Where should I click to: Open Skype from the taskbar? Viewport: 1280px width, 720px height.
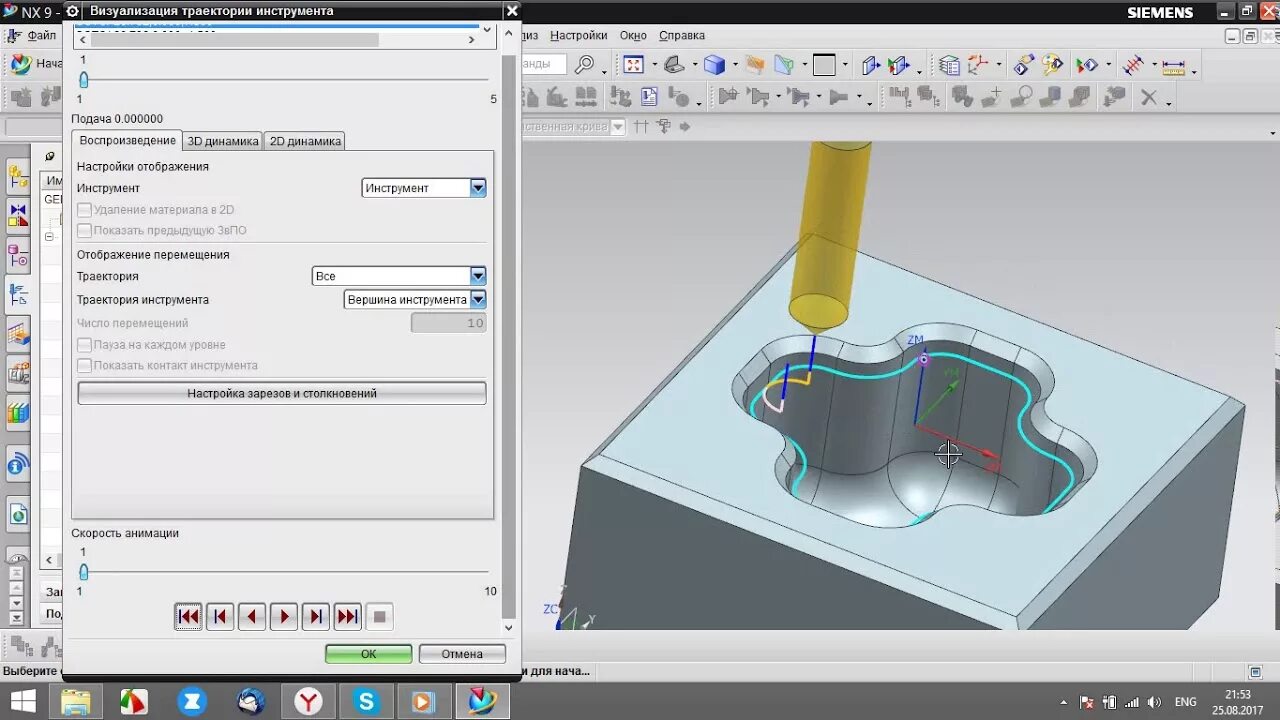[366, 701]
